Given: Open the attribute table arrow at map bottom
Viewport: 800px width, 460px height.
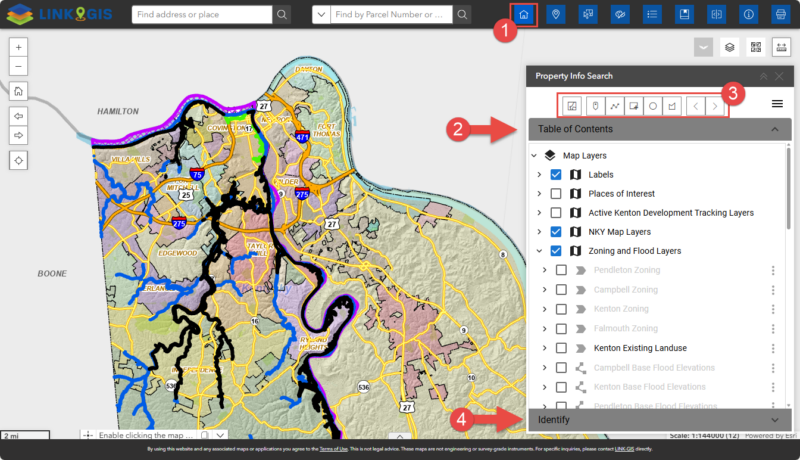Looking at the screenshot, I should tap(400, 436).
